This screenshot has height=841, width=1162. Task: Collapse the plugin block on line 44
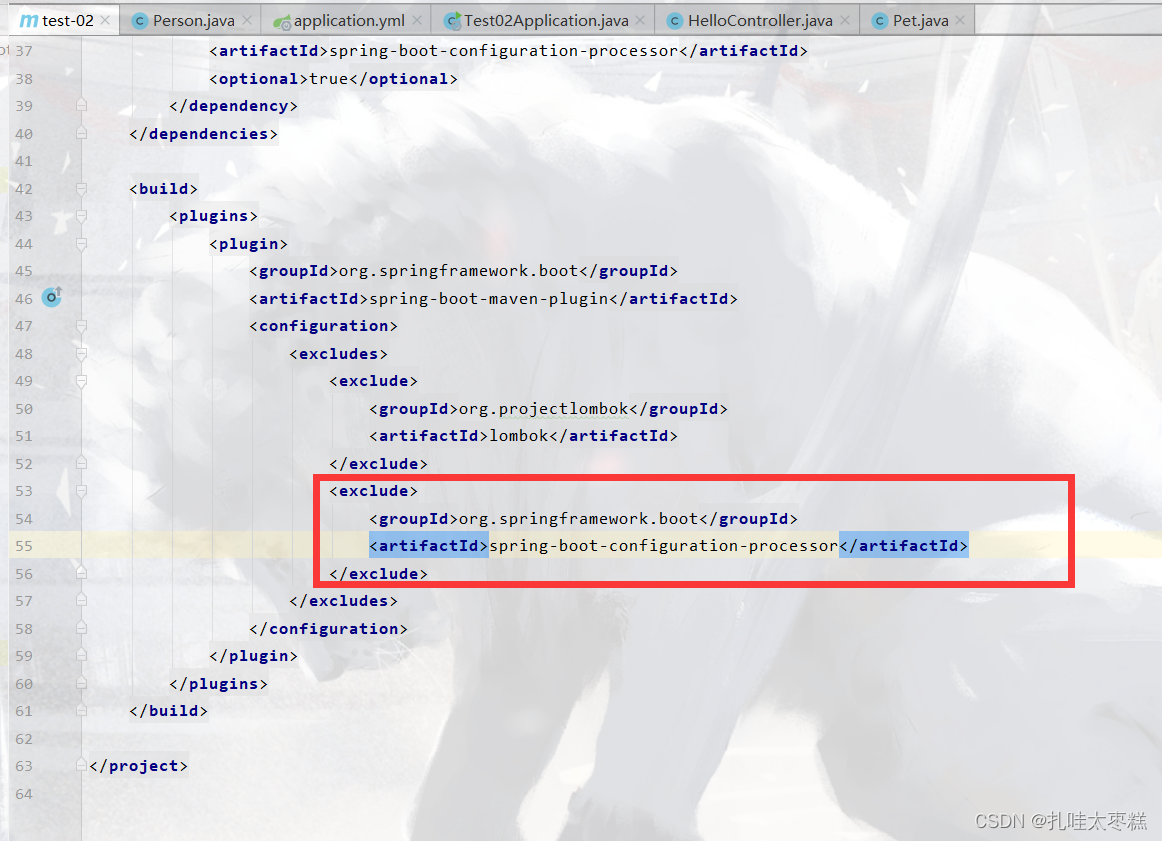82,244
